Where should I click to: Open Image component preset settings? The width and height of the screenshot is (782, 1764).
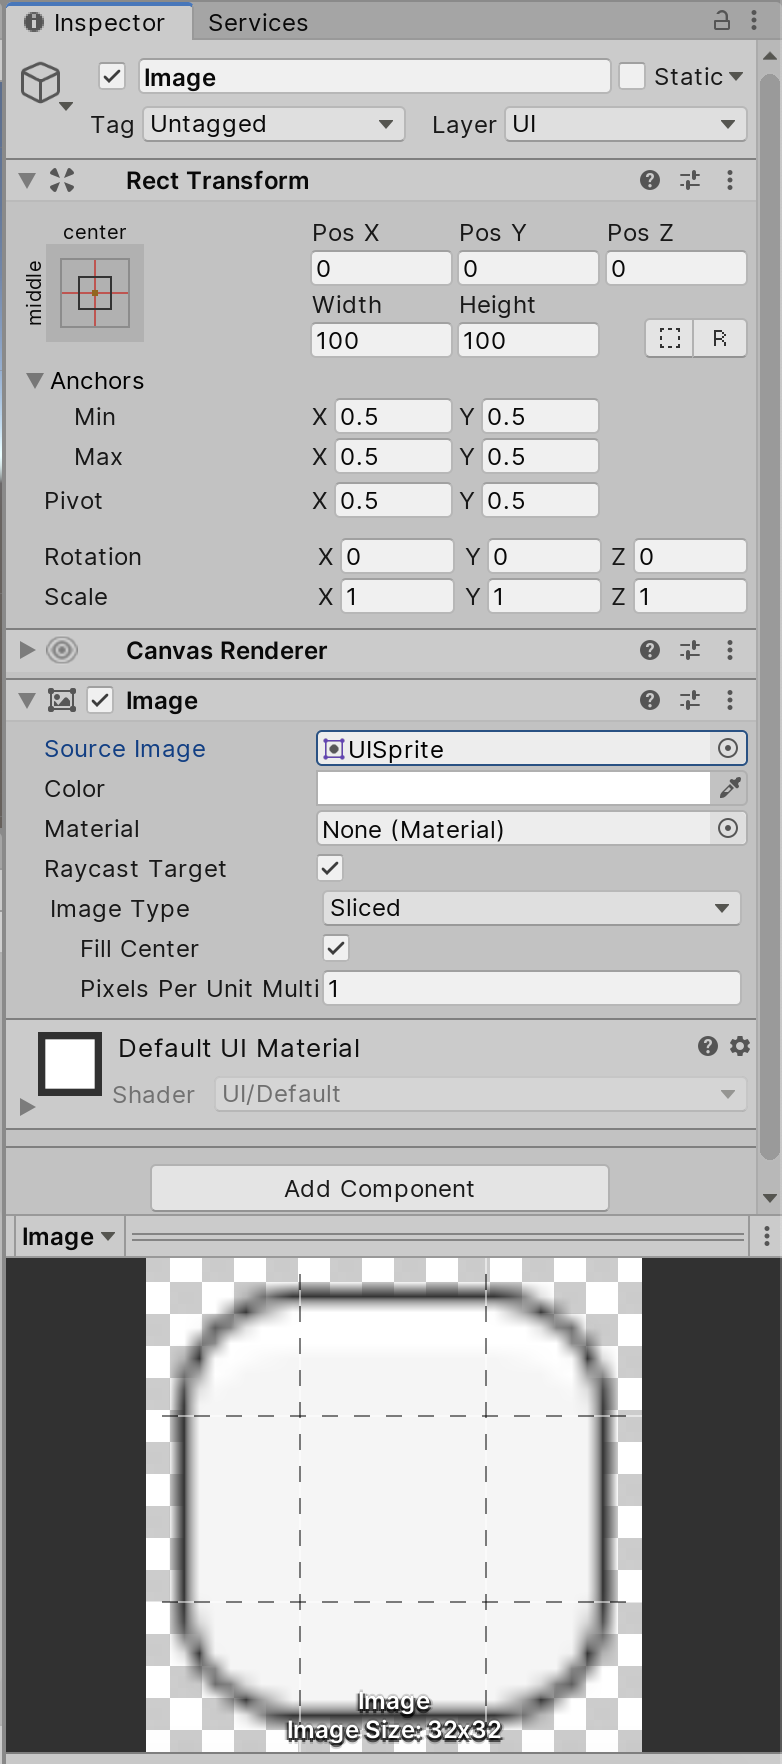click(x=690, y=700)
